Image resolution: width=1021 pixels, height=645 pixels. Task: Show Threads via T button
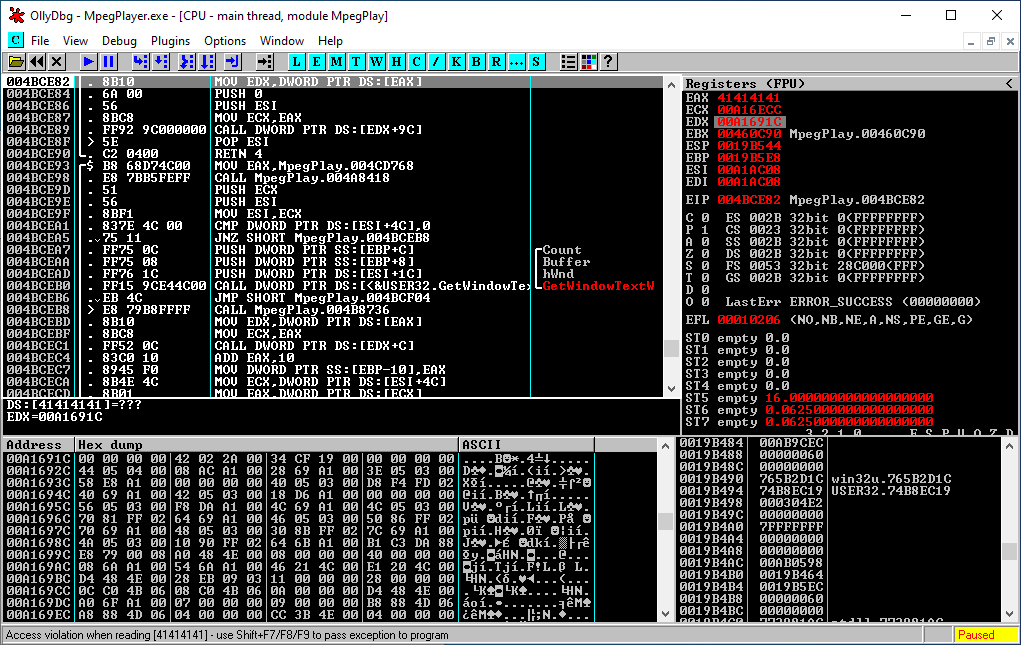coord(356,62)
